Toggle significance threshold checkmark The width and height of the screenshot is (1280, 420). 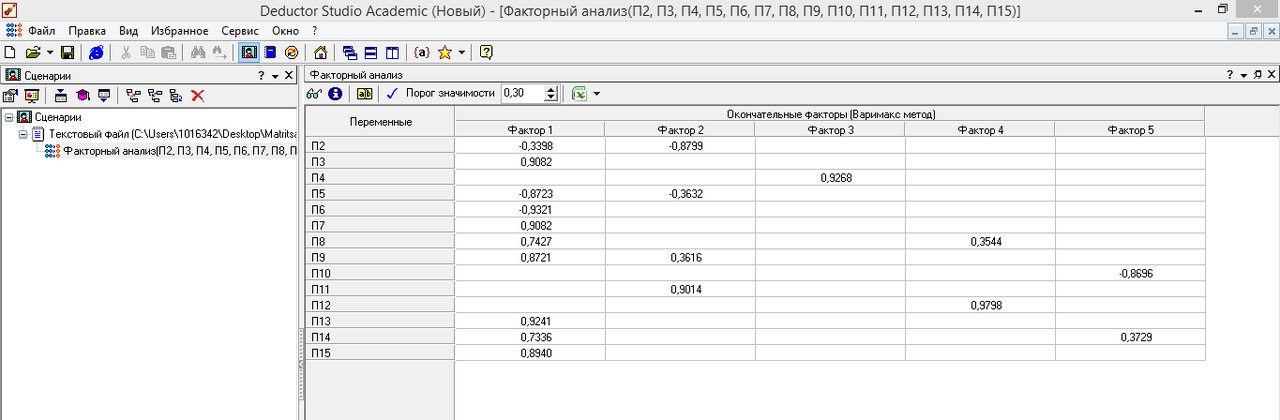click(392, 93)
